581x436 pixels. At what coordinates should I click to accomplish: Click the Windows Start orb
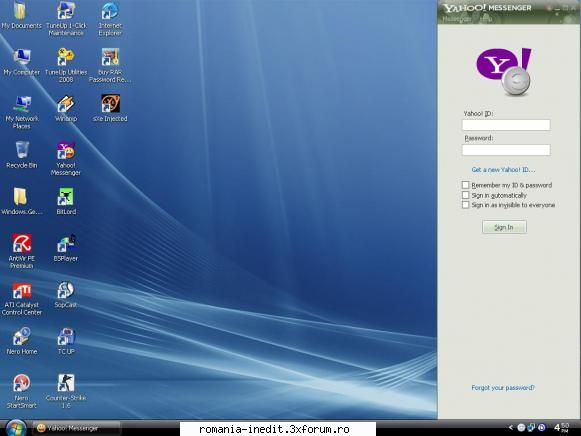(x=16, y=428)
